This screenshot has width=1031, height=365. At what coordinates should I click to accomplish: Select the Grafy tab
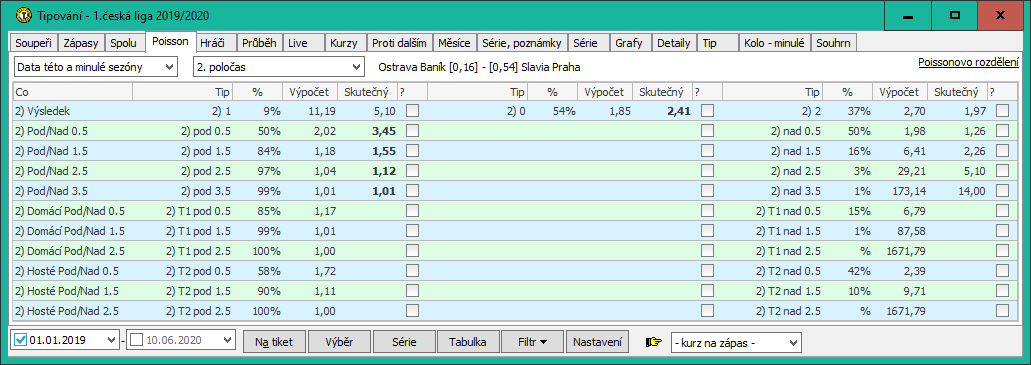point(630,43)
